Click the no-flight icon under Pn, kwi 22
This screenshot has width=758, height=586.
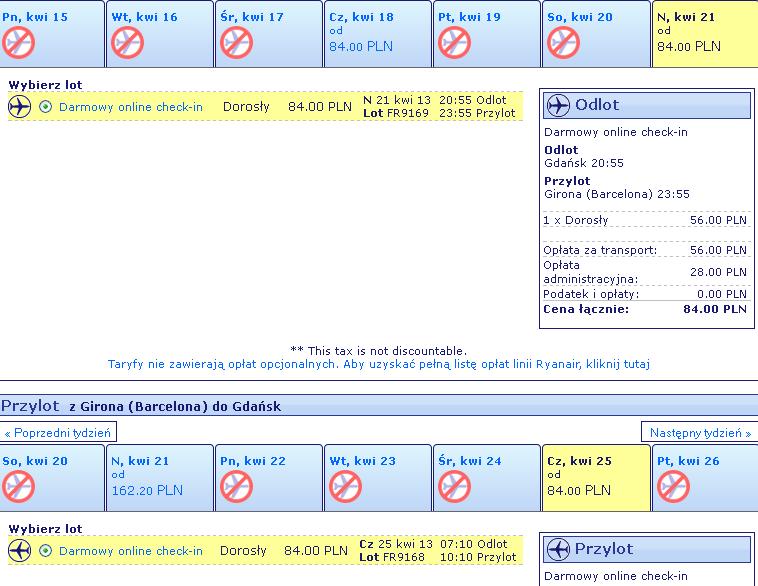pyautogui.click(x=236, y=486)
